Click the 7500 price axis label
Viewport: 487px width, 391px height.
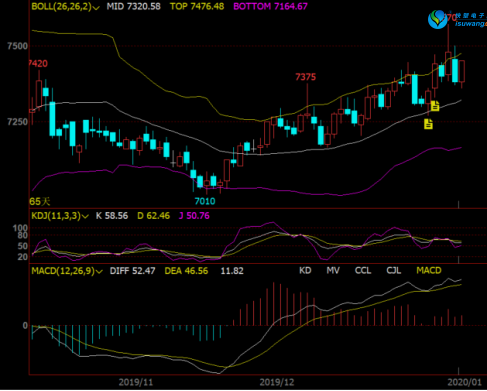pyautogui.click(x=17, y=46)
